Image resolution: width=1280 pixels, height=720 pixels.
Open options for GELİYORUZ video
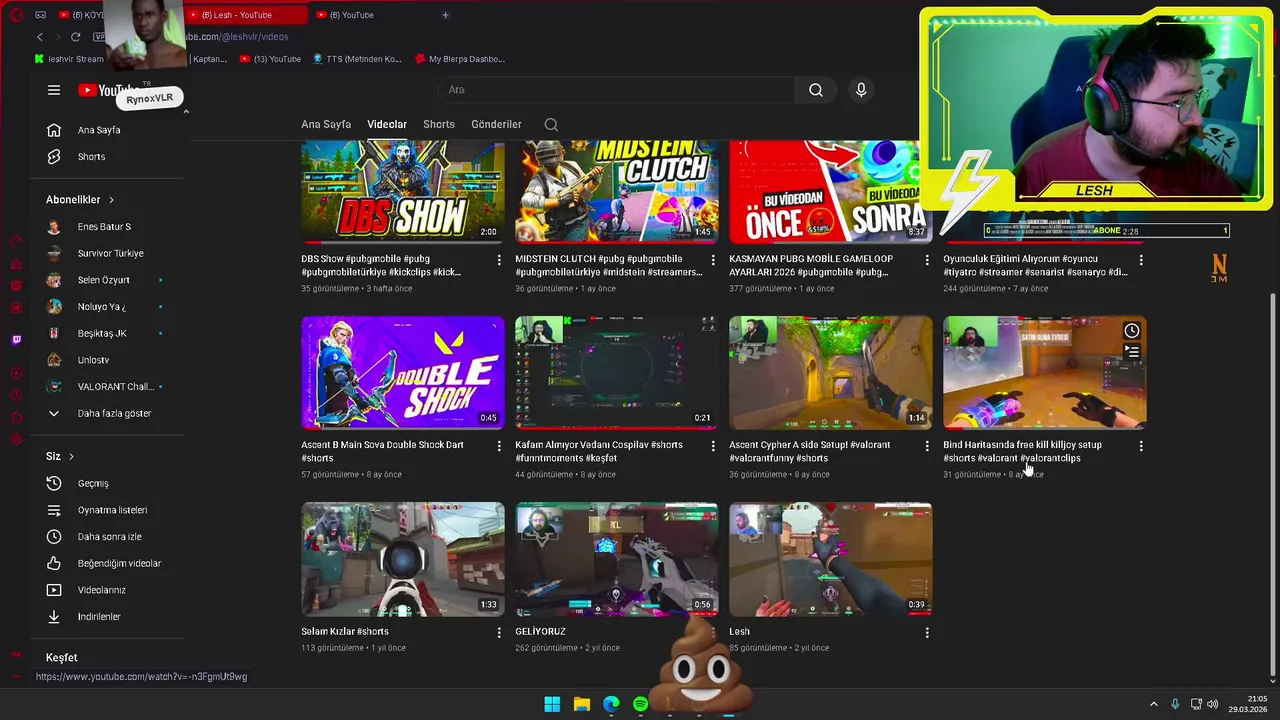click(713, 633)
